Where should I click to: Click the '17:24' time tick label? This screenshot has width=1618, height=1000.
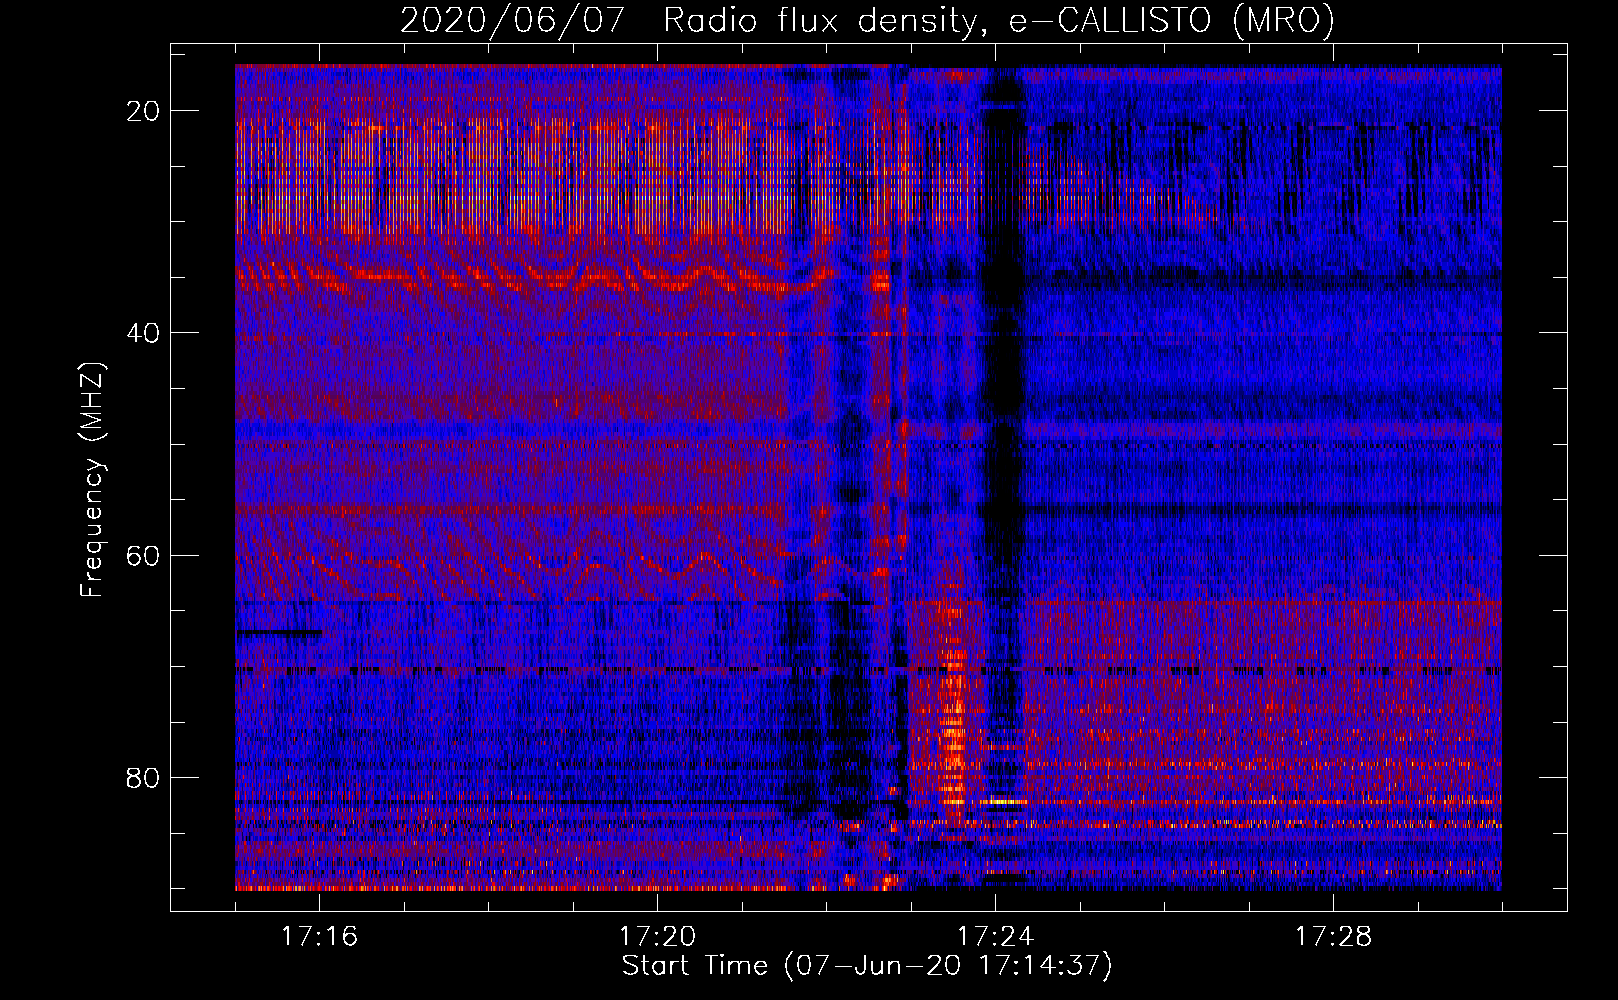(x=995, y=937)
